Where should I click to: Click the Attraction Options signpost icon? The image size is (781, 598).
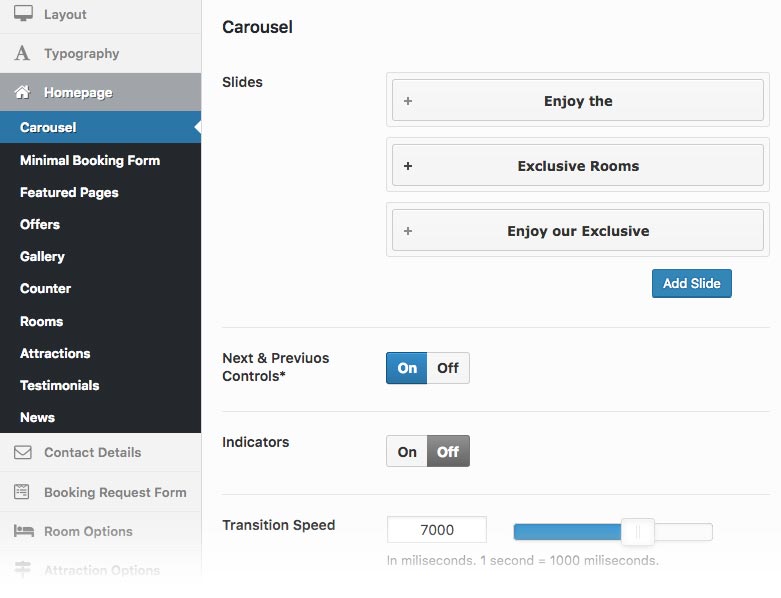pyautogui.click(x=22, y=569)
